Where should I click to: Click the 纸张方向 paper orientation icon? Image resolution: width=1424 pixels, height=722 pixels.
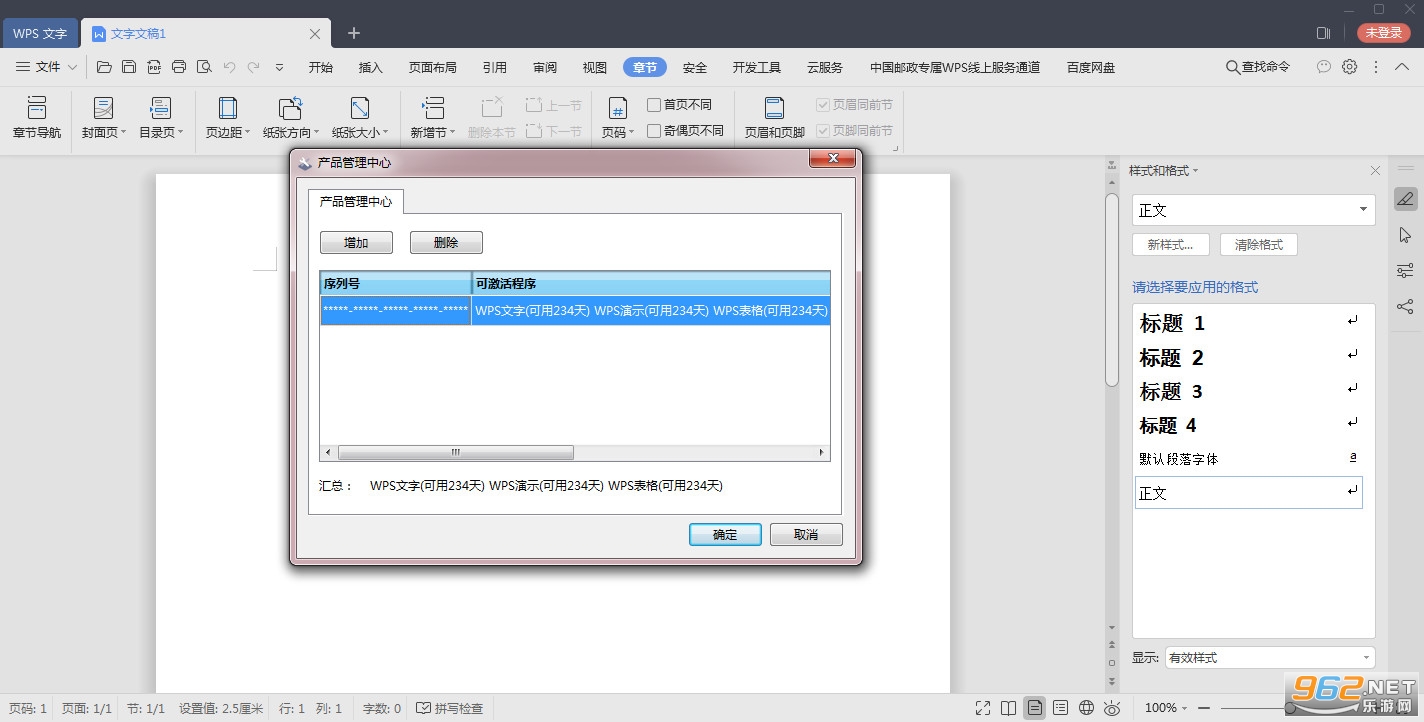click(x=291, y=108)
